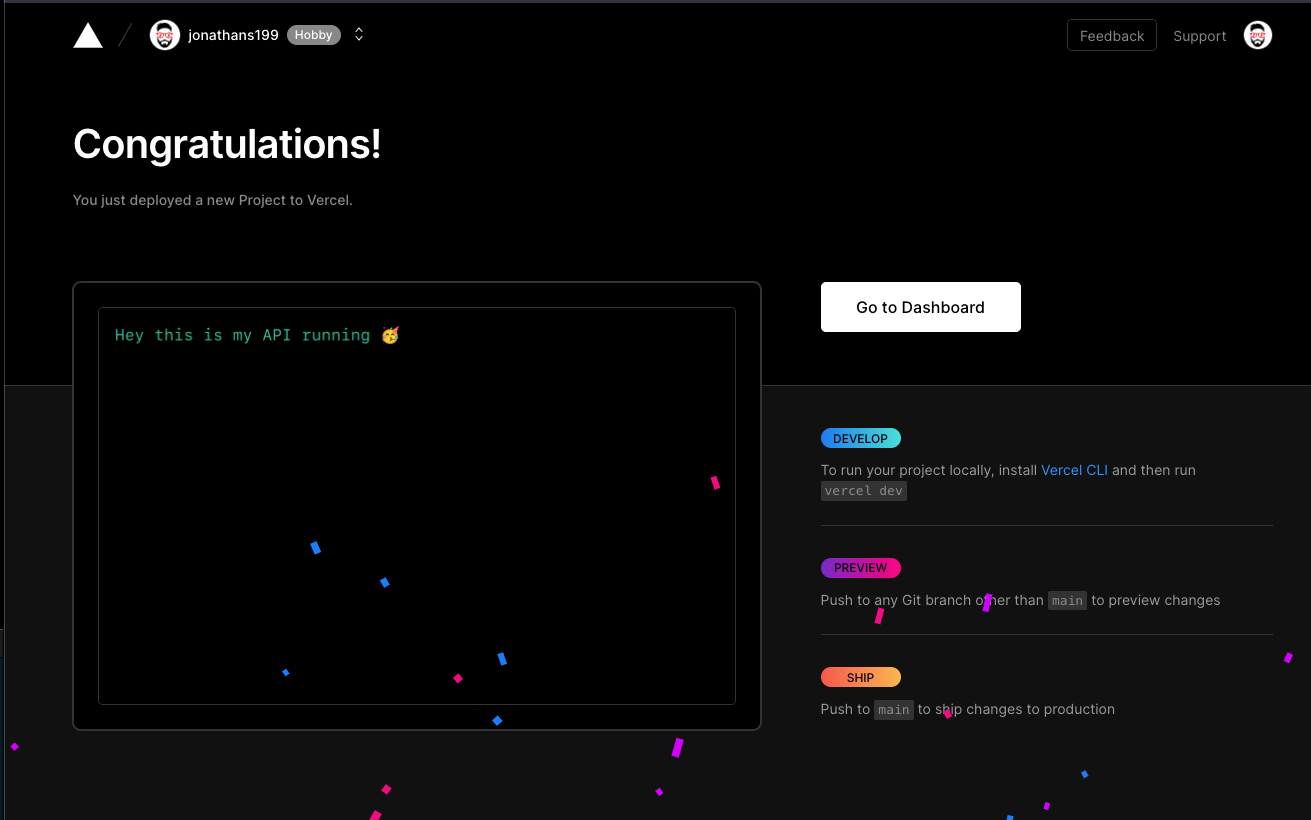The height and width of the screenshot is (820, 1311).
Task: Click the purple PREVIEW badge
Action: point(860,568)
